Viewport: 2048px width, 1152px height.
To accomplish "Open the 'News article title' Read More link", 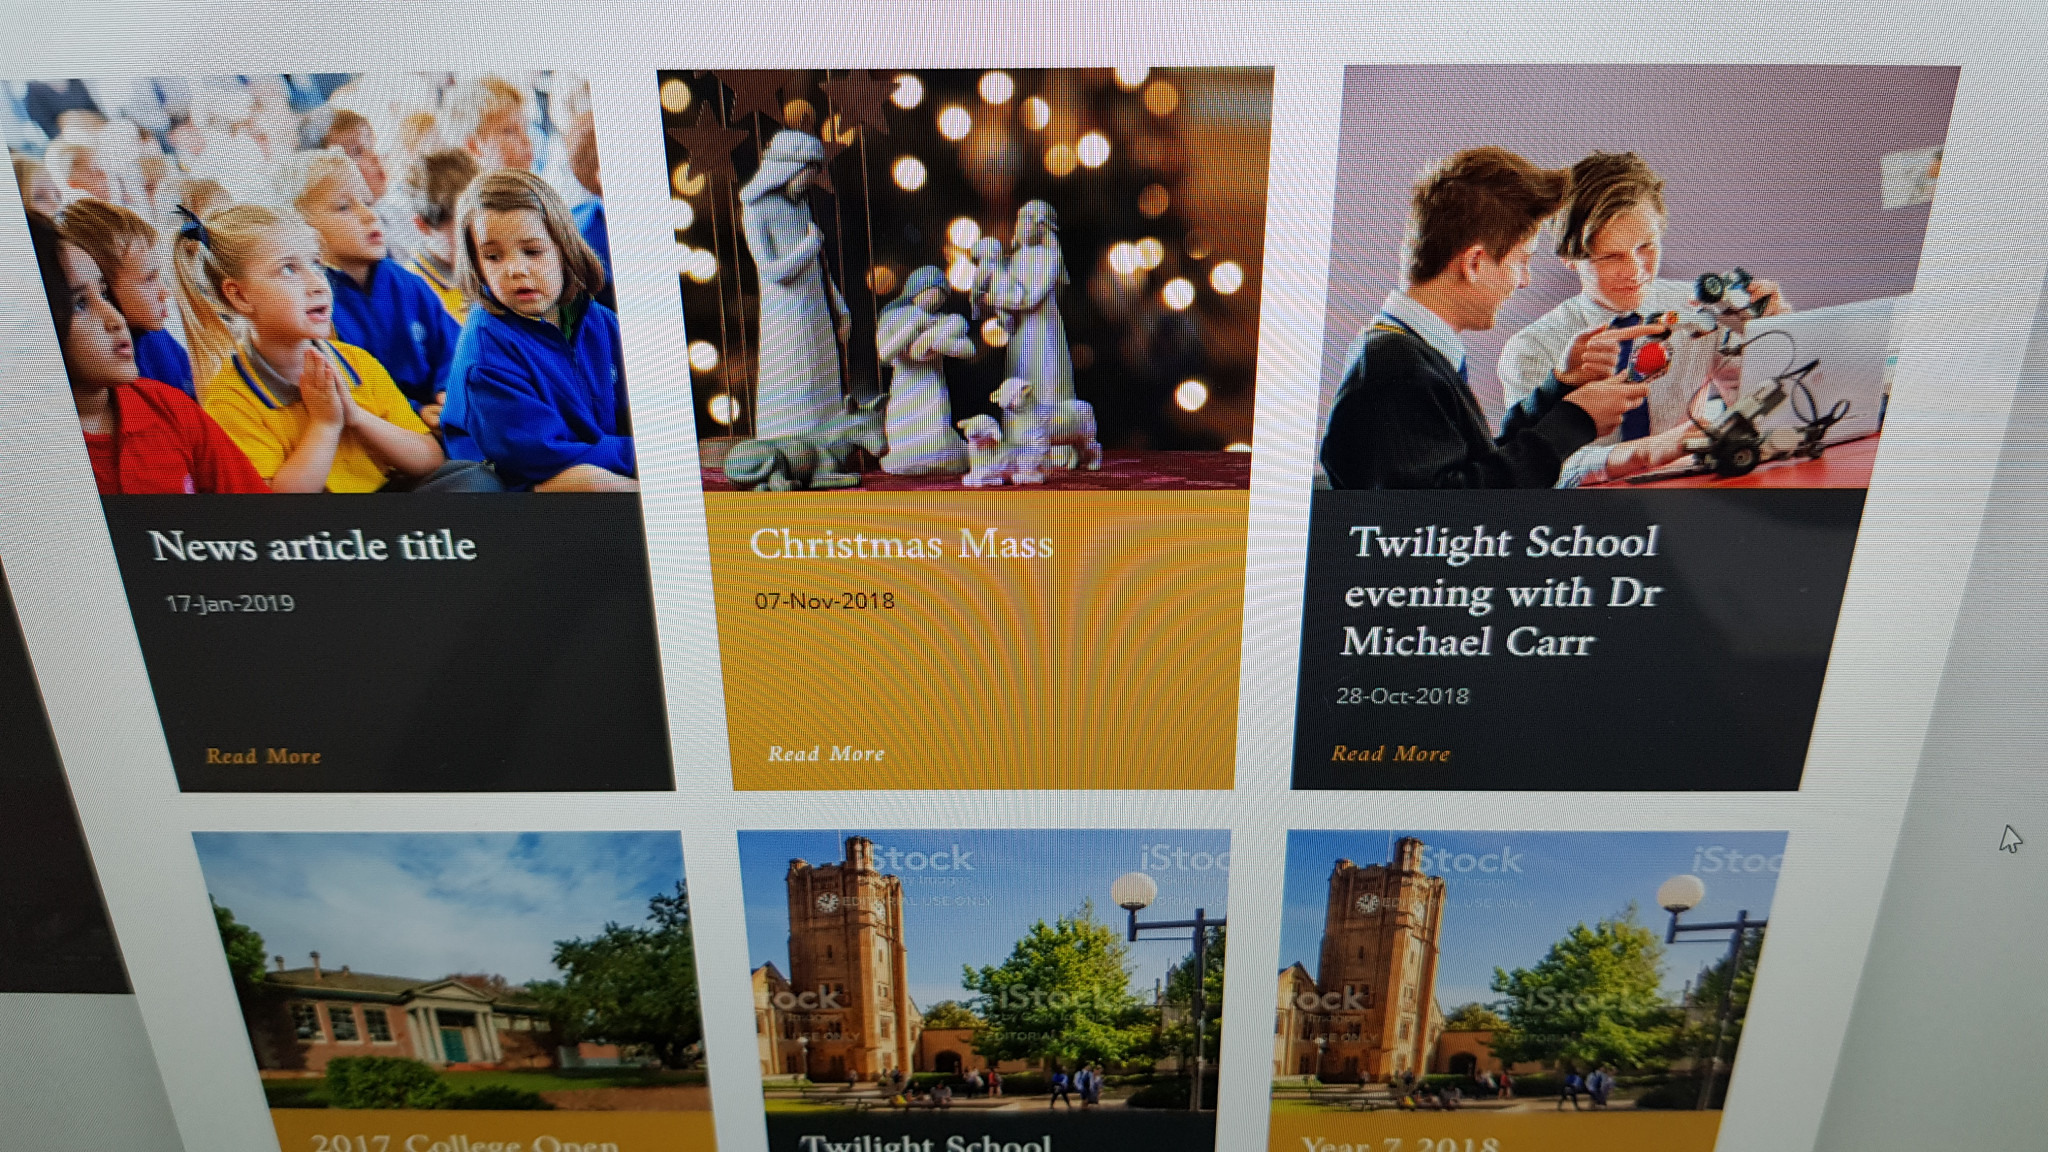I will pyautogui.click(x=263, y=756).
